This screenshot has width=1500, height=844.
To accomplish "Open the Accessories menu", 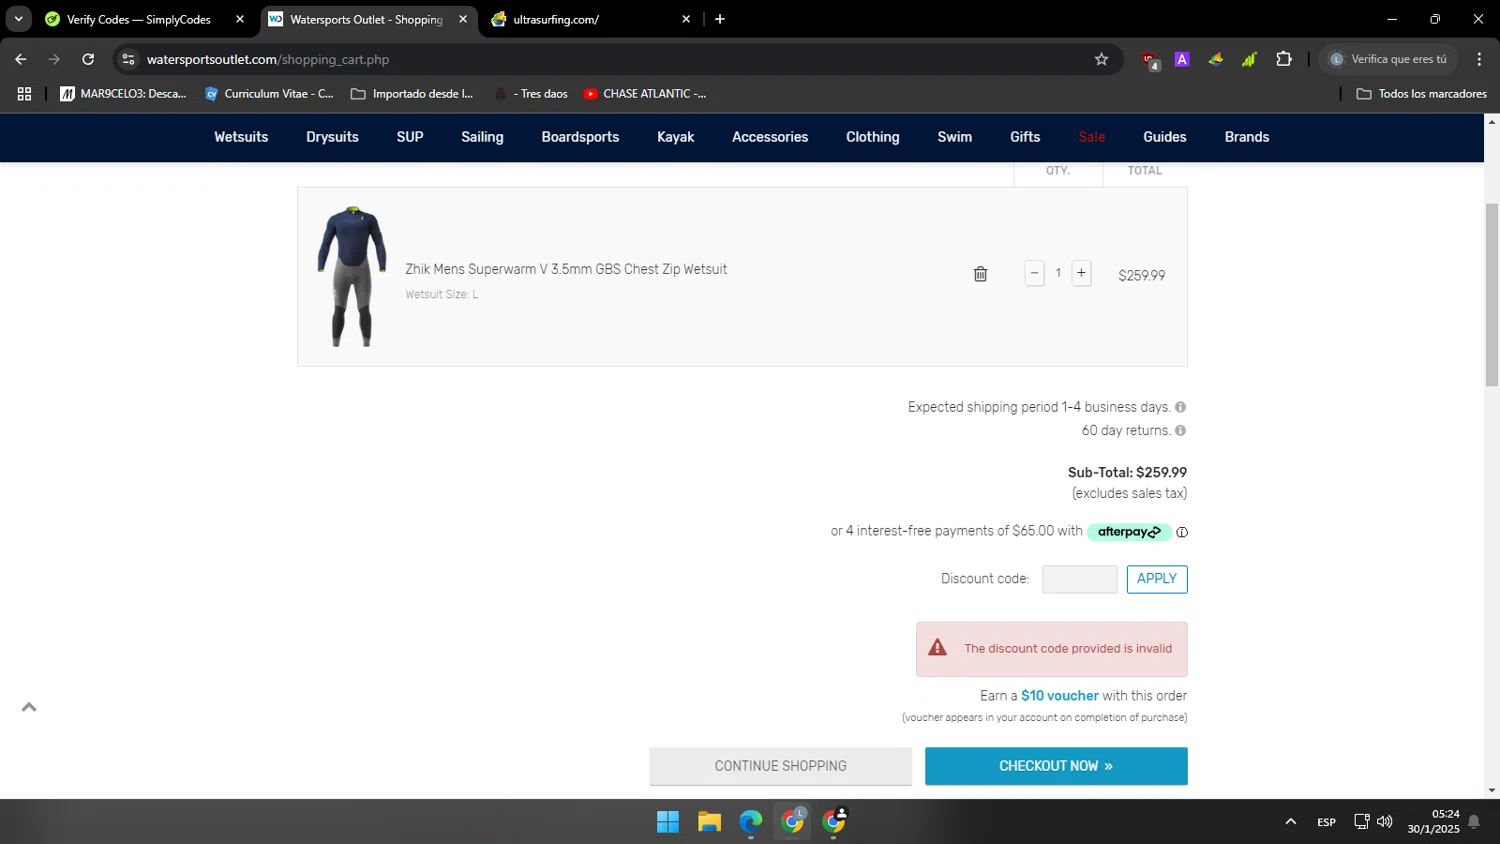I will point(770,137).
